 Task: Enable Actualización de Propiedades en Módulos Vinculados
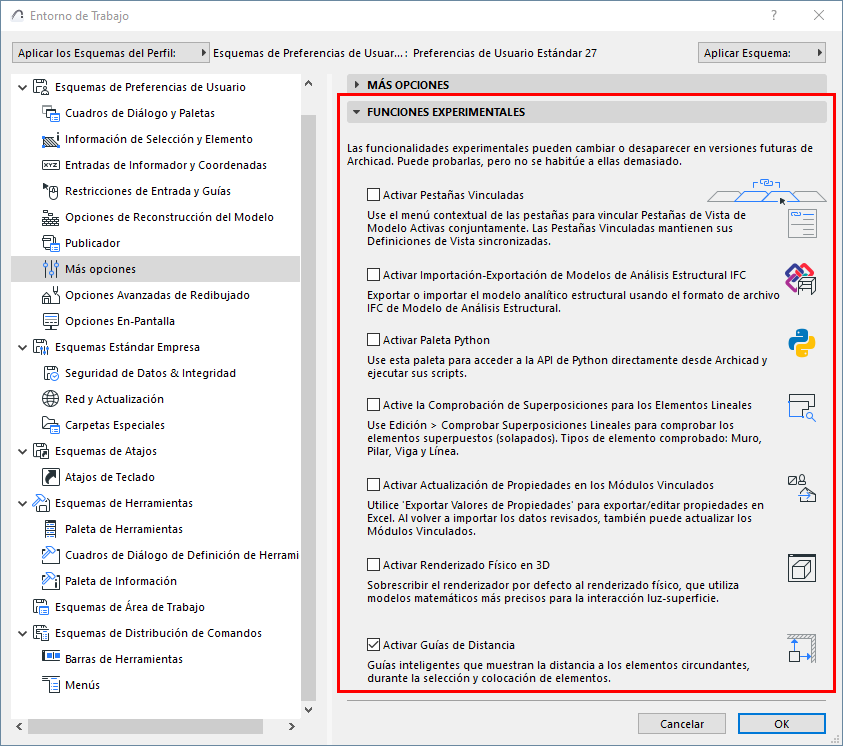pos(373,484)
